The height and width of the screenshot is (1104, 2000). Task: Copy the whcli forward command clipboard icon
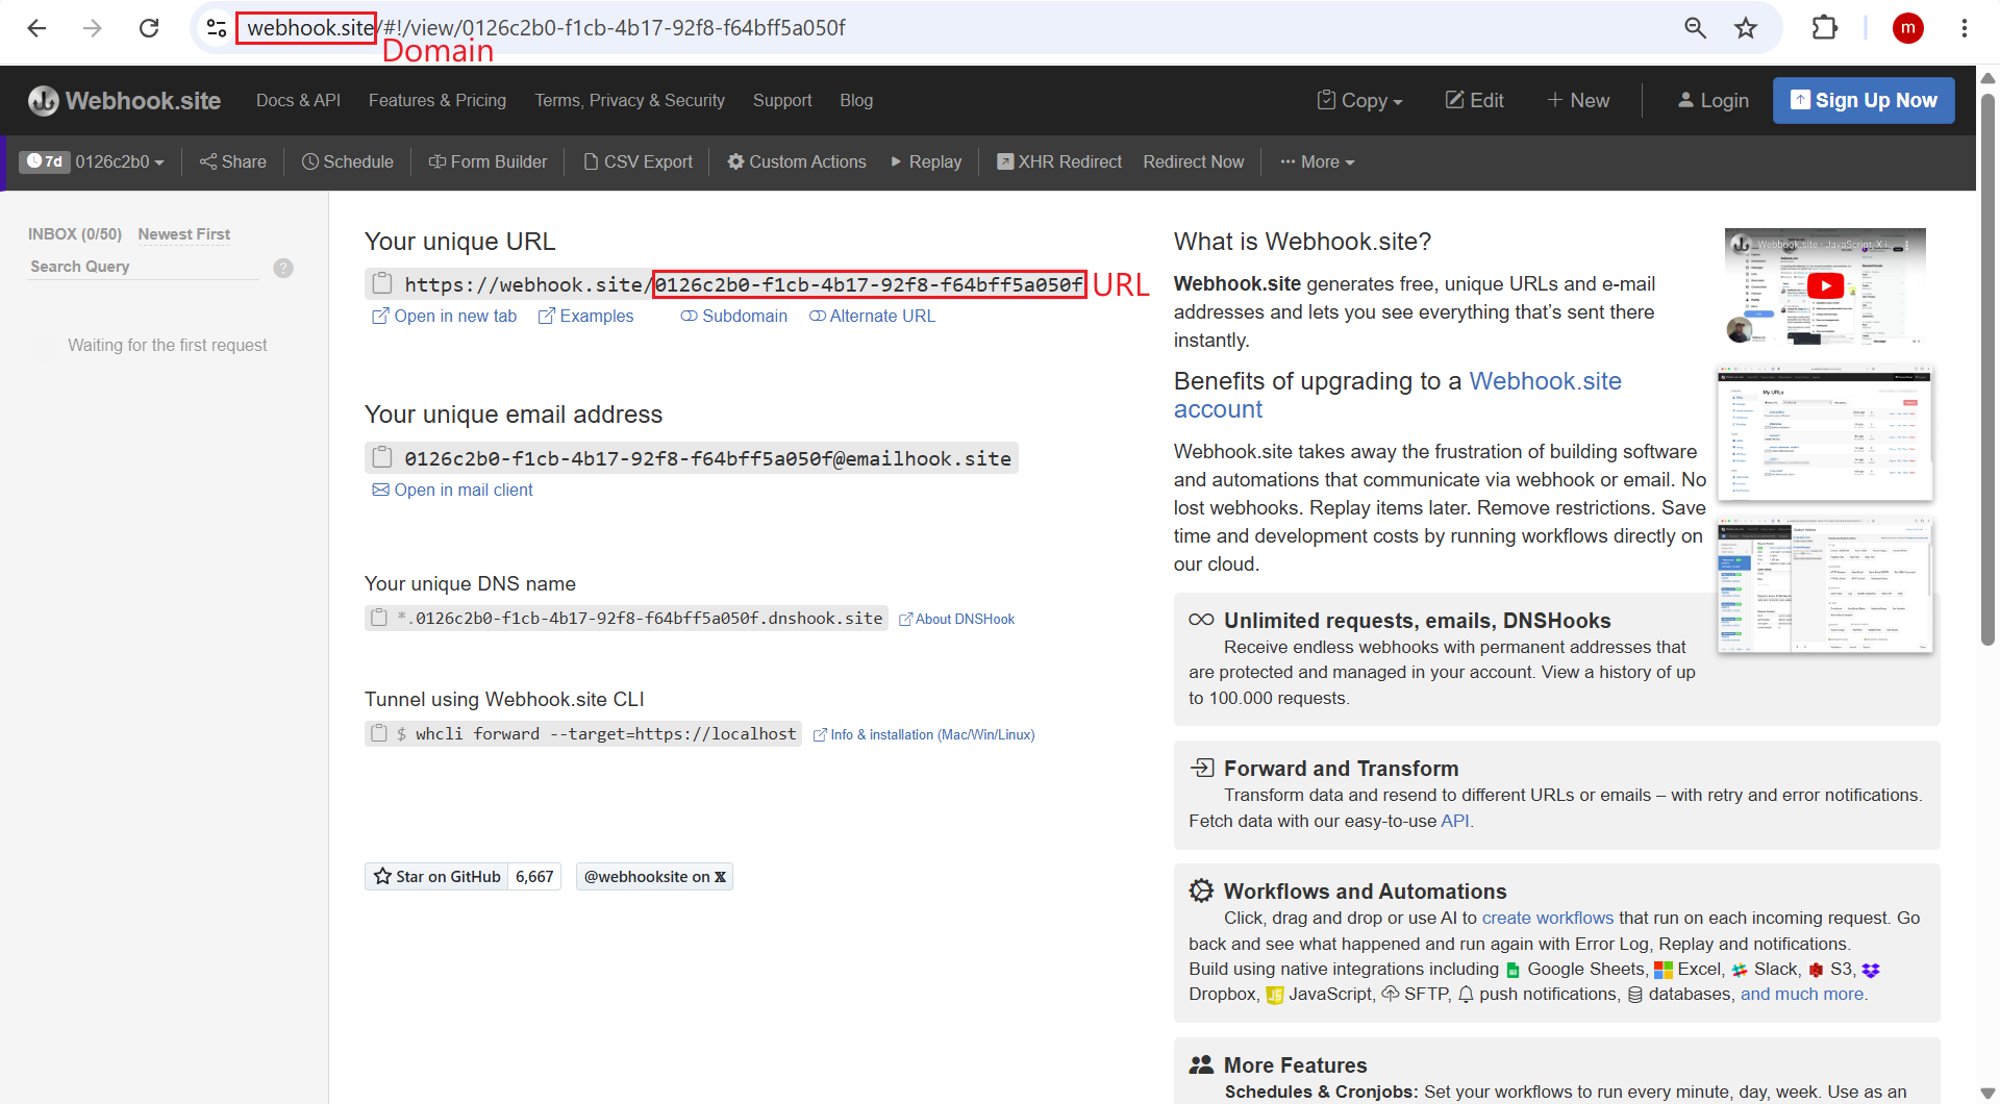tap(379, 734)
